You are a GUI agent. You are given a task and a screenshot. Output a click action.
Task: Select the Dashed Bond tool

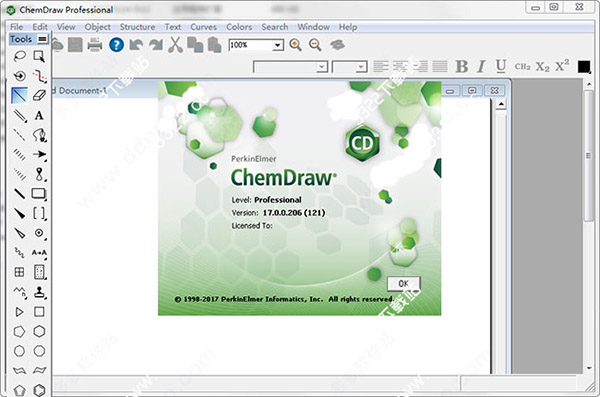[19, 135]
